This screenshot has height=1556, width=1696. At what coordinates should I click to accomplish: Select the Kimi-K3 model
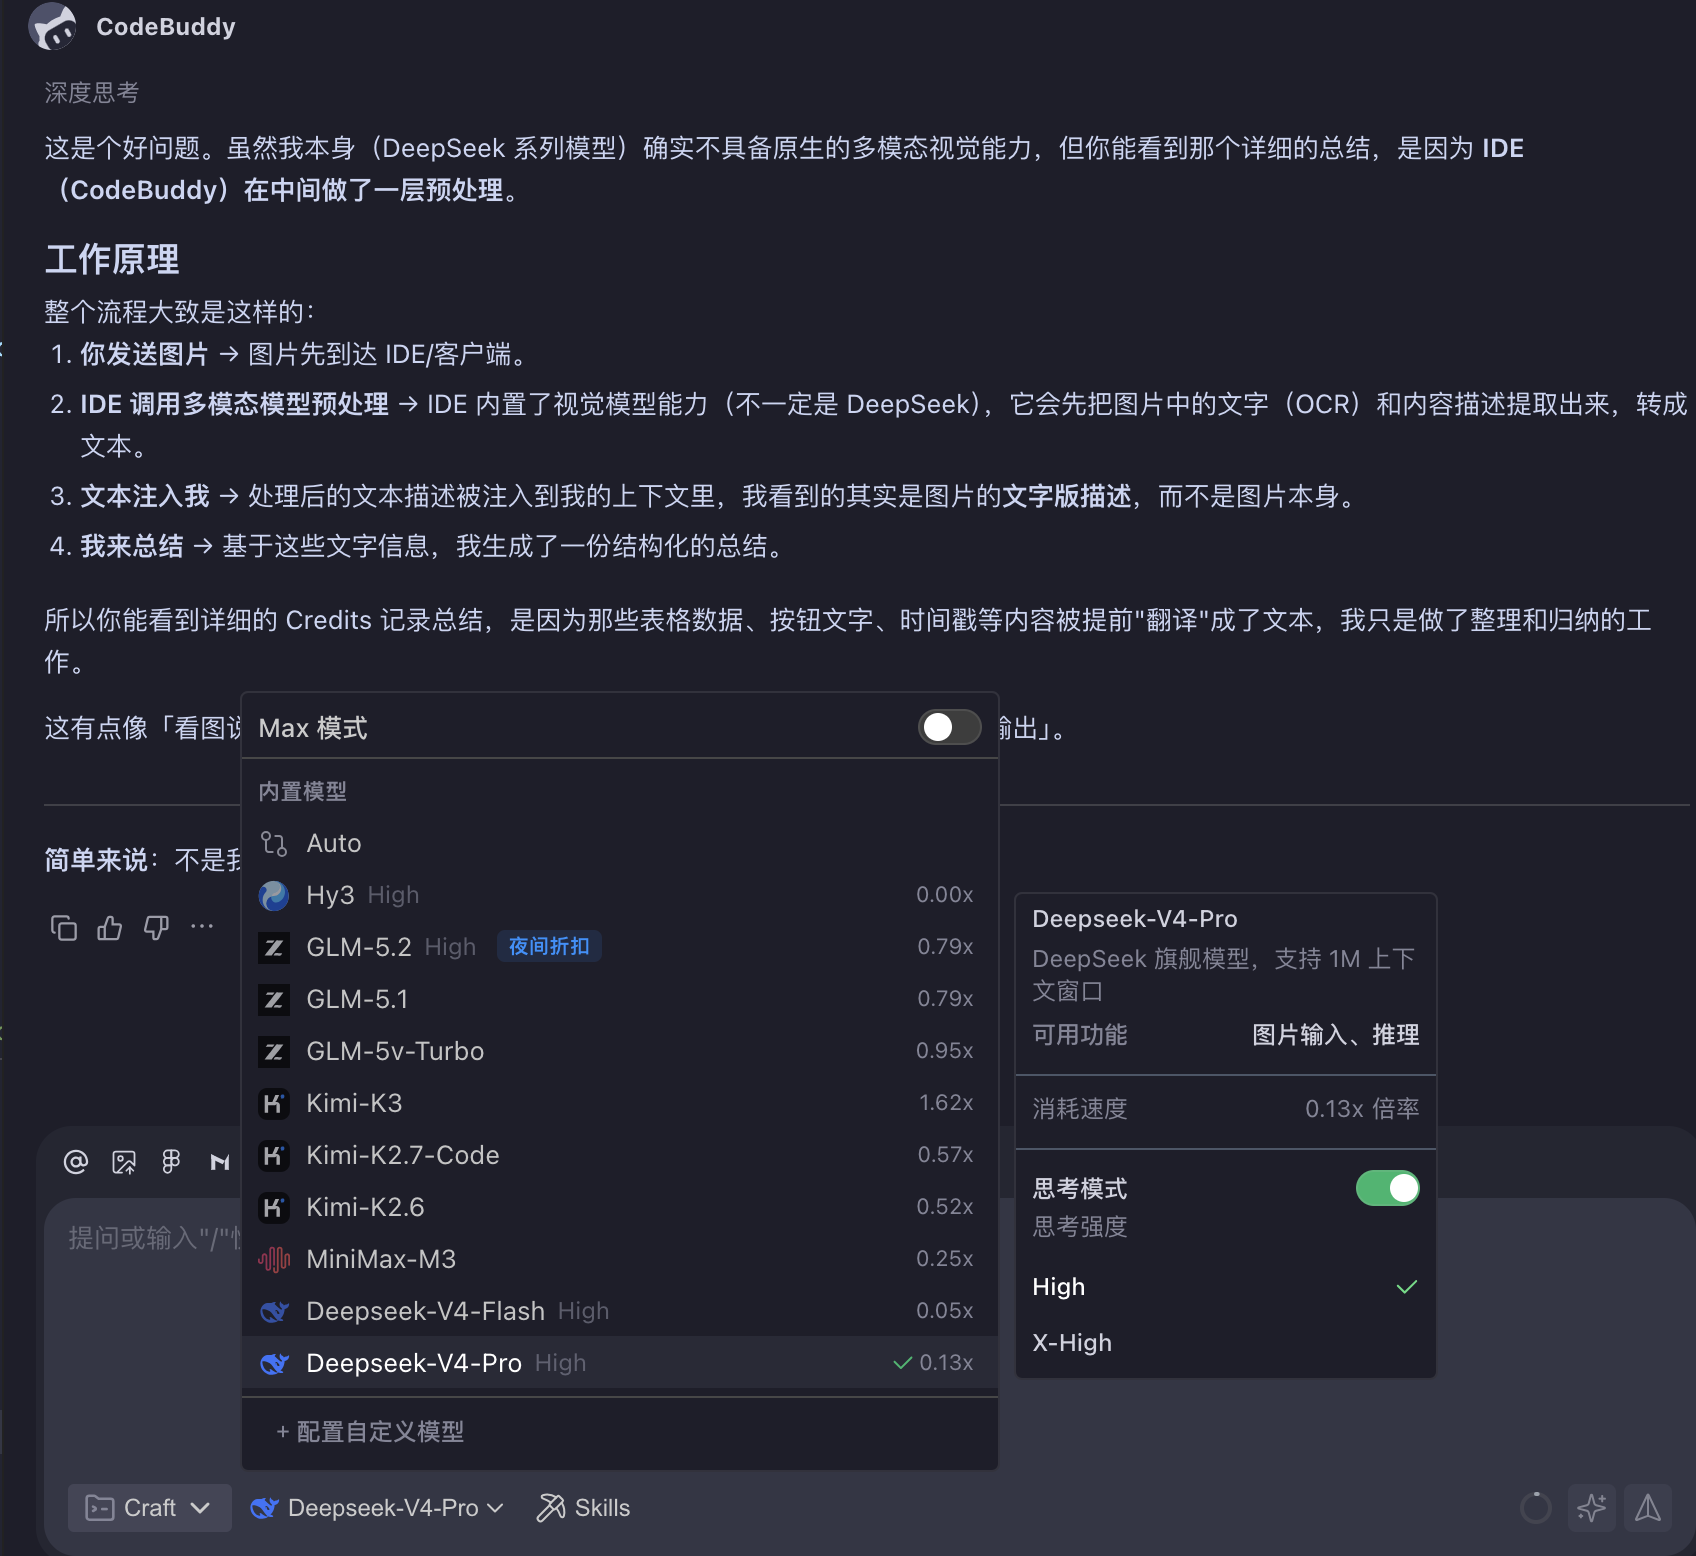tap(620, 1103)
